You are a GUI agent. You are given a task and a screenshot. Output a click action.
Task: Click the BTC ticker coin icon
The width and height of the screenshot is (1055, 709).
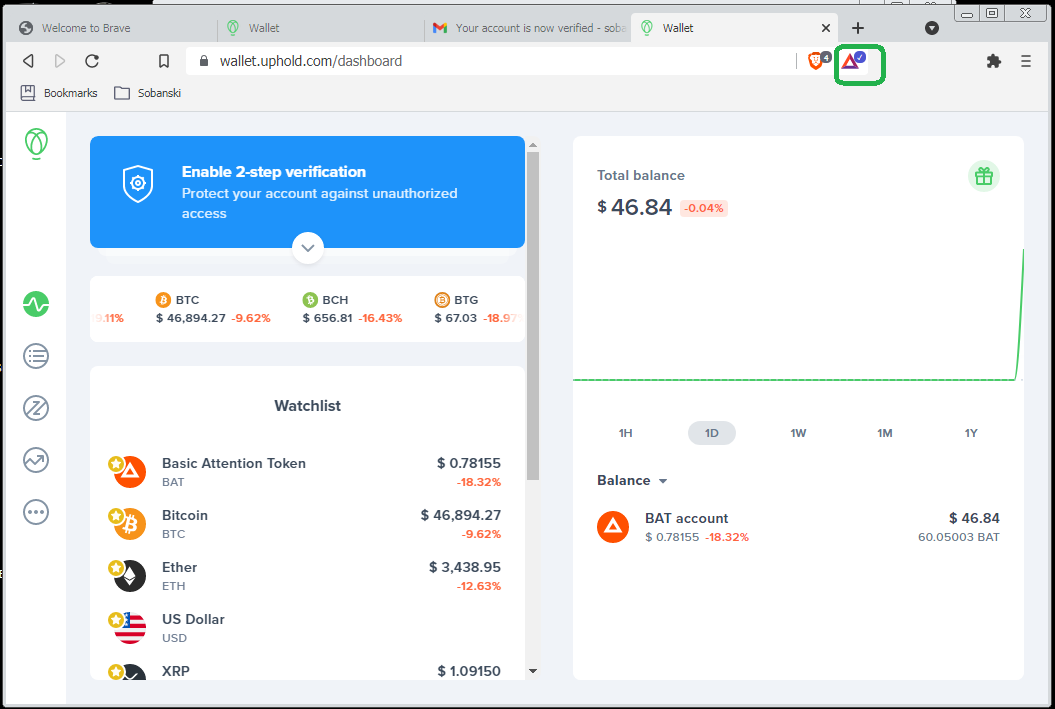point(163,299)
